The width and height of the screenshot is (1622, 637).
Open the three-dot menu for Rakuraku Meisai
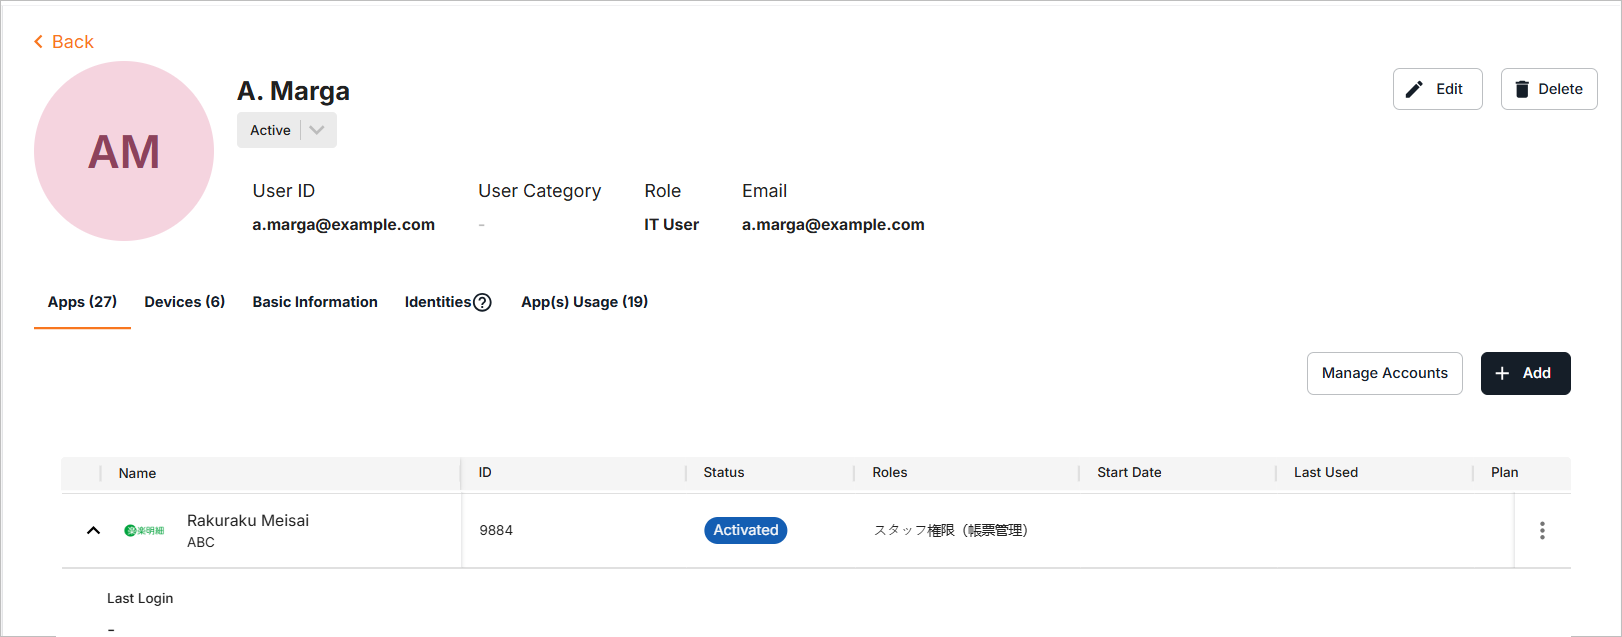pos(1542,531)
